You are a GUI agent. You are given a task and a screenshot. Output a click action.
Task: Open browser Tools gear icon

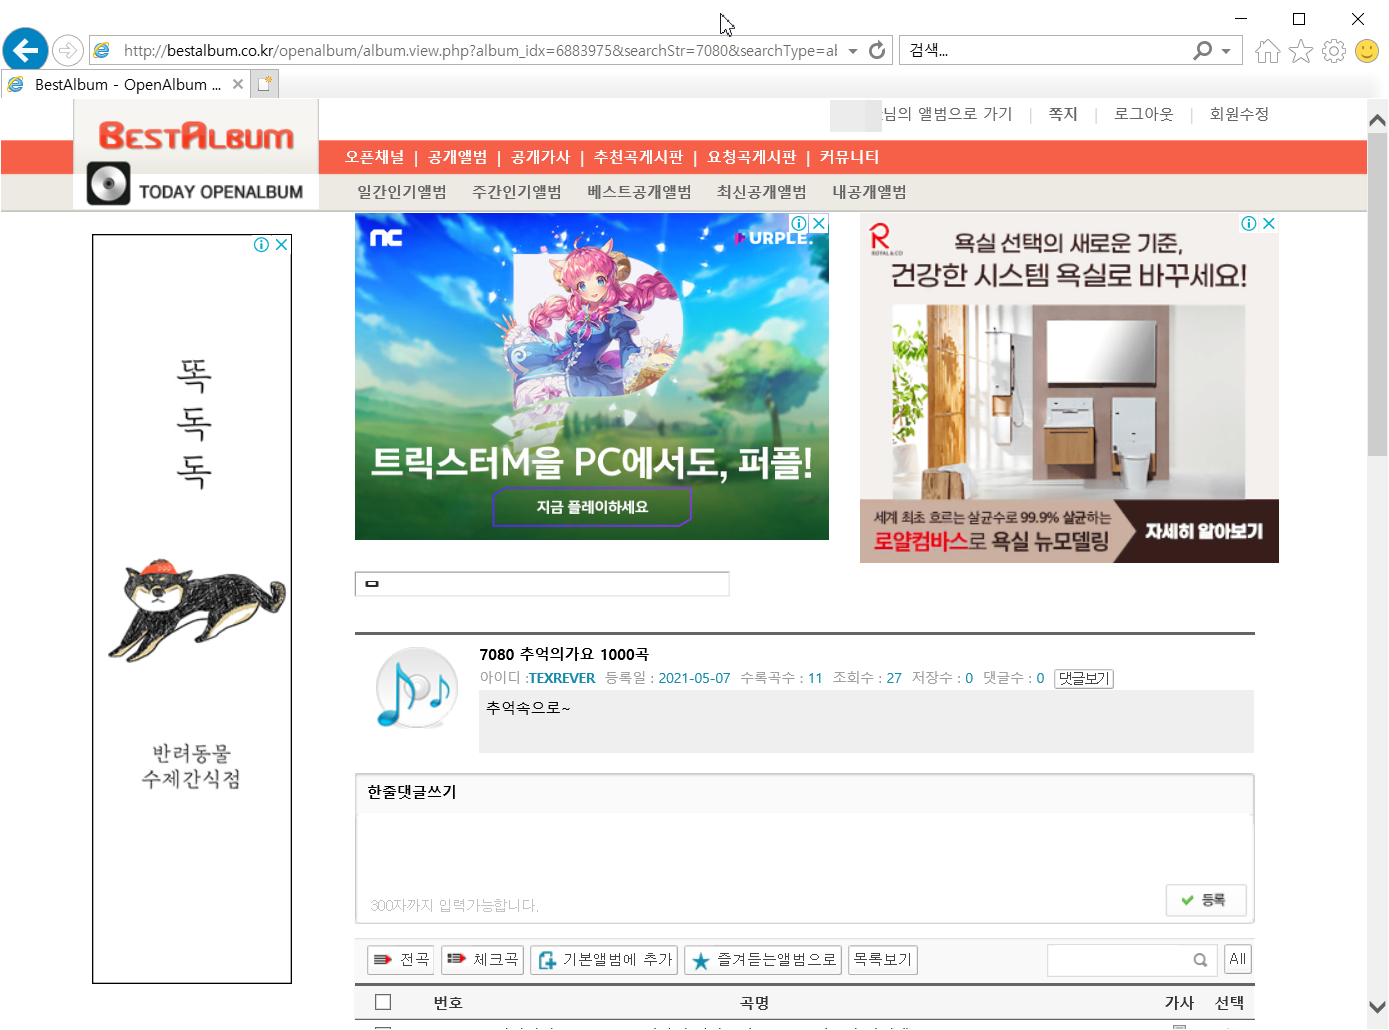click(1333, 51)
